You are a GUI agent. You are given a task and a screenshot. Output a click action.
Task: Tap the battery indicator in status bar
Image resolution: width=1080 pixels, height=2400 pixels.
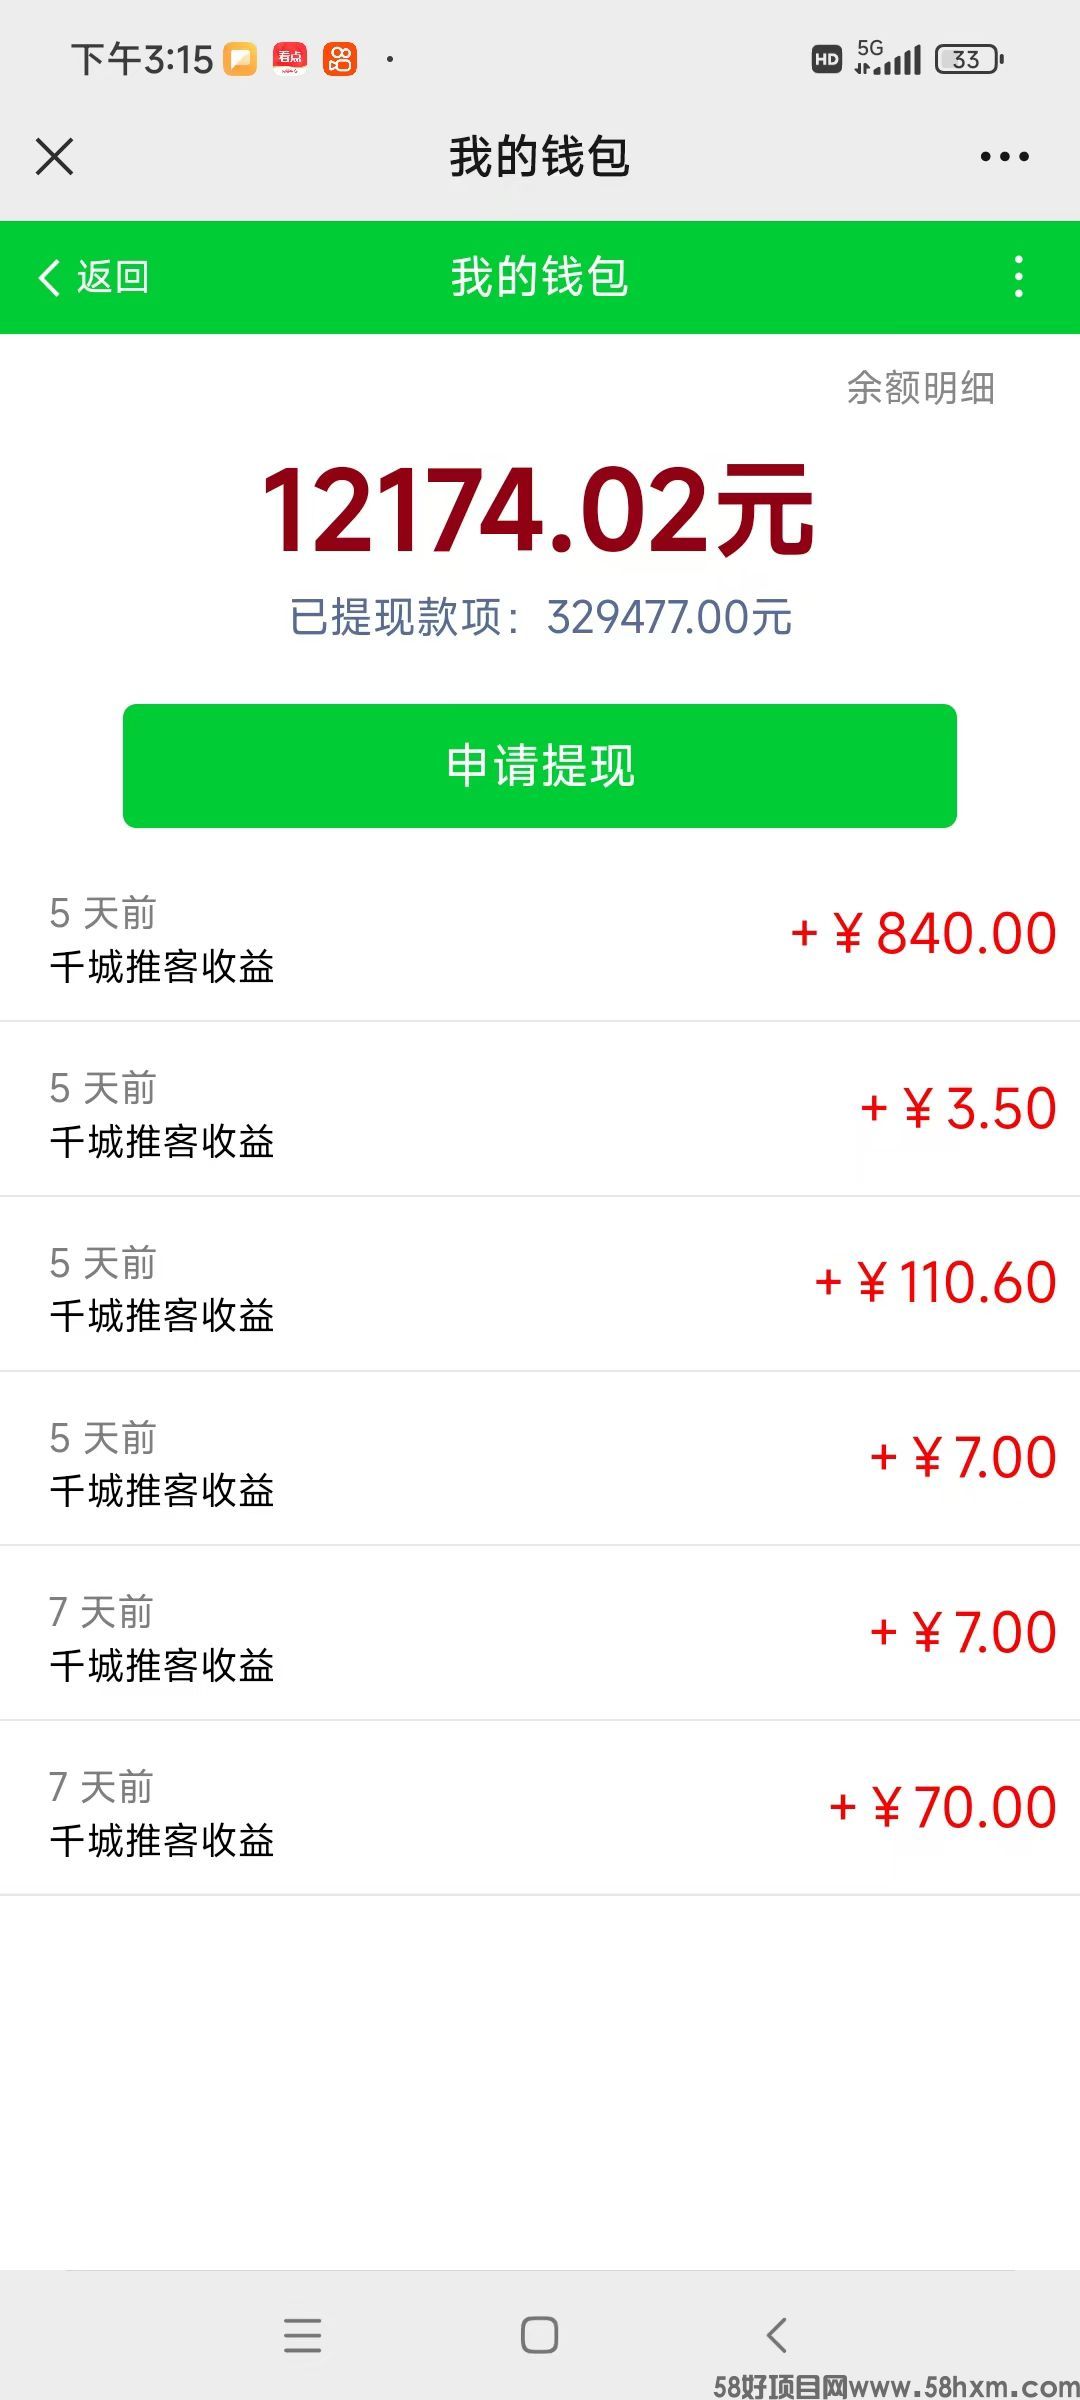coord(969,60)
